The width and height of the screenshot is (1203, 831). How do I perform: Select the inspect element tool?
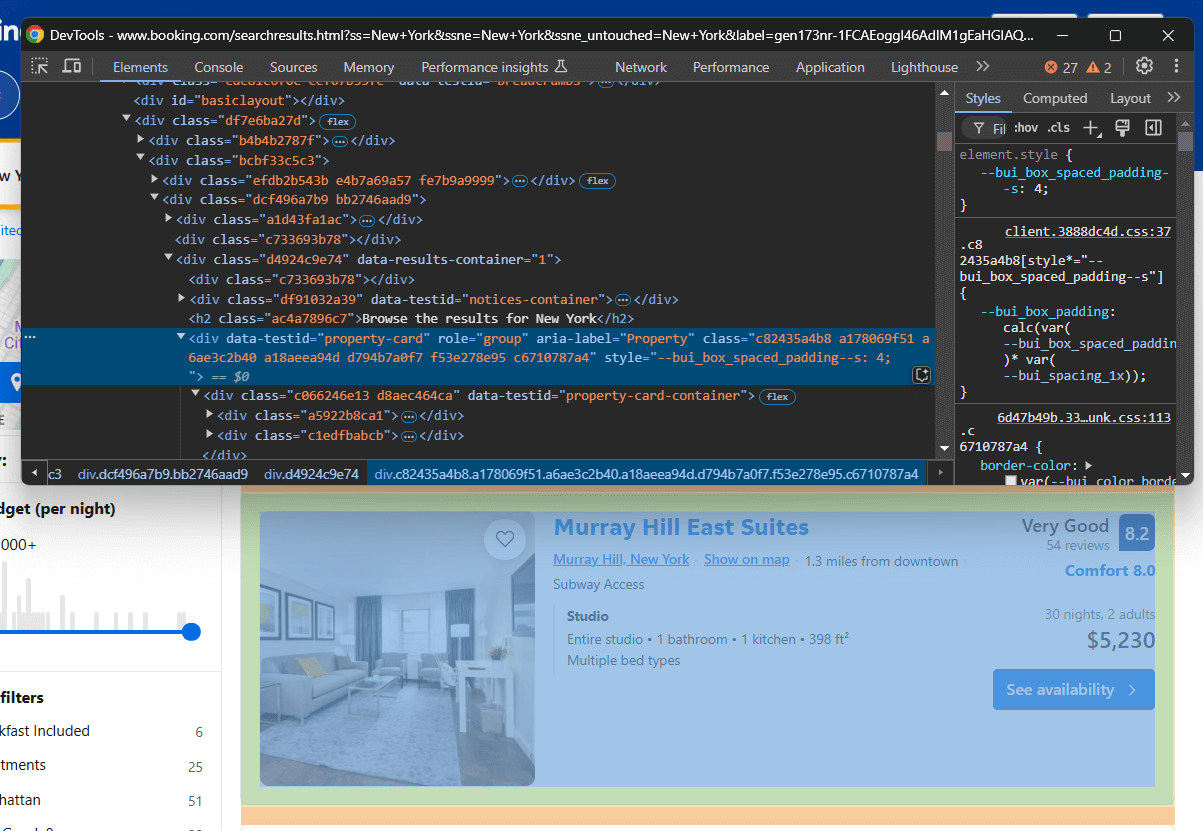pos(41,66)
